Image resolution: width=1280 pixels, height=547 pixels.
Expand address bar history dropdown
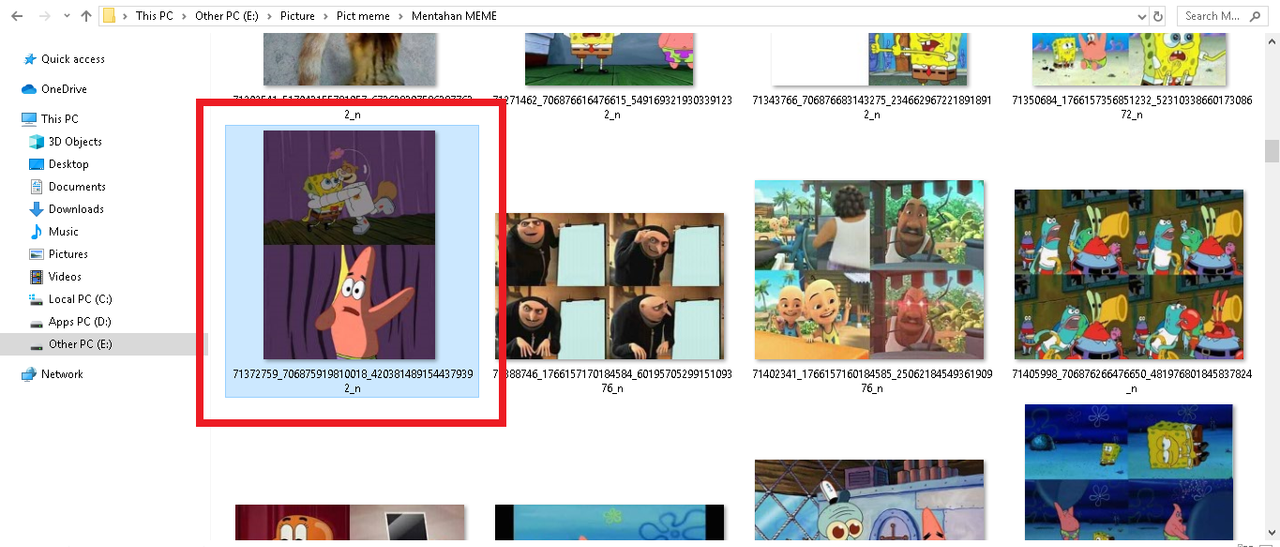pyautogui.click(x=1141, y=16)
